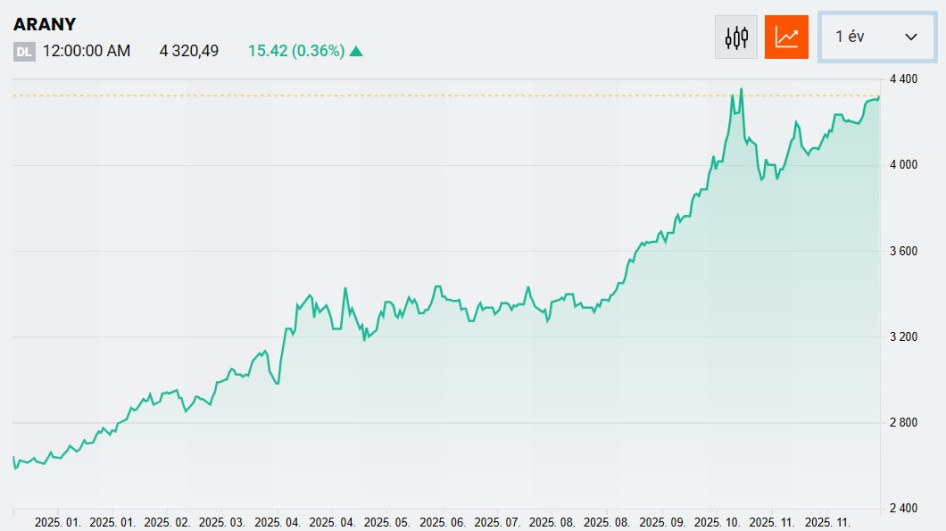Viewport: 946px width, 531px height.
Task: Click the 4 320,49 current price value
Action: (x=189, y=51)
